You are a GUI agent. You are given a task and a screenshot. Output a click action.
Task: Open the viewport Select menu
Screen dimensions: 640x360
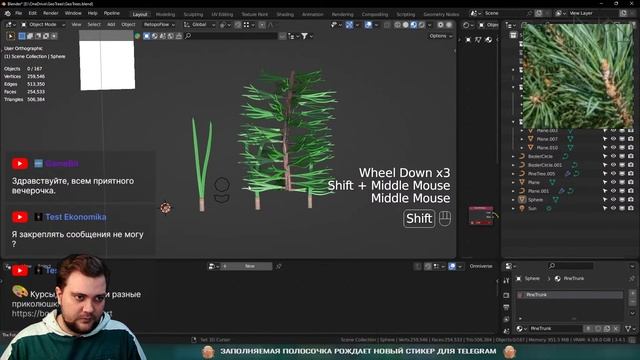(94, 25)
